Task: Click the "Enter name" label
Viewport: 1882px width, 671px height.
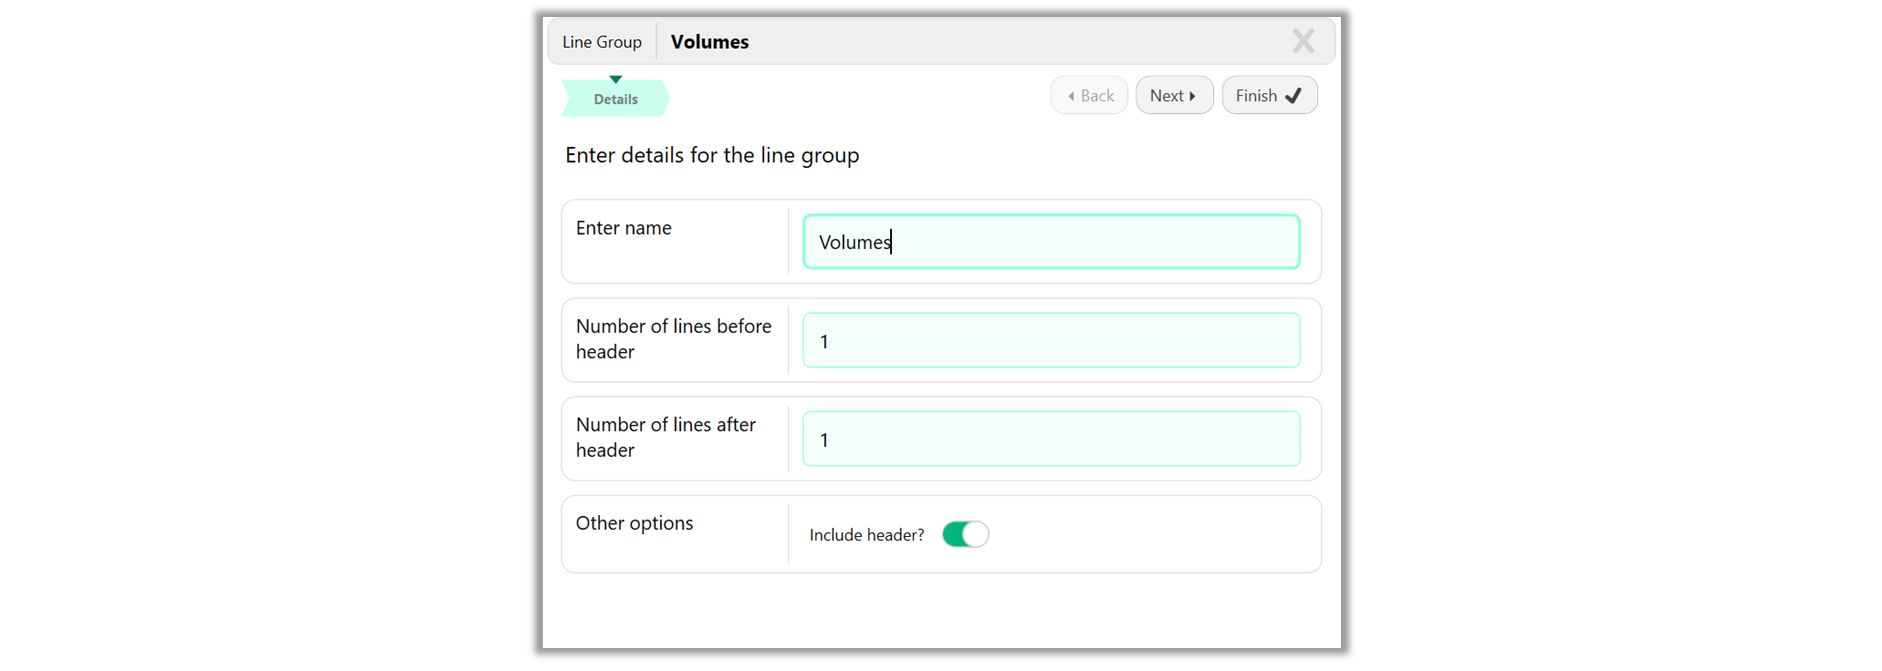Action: (x=623, y=228)
